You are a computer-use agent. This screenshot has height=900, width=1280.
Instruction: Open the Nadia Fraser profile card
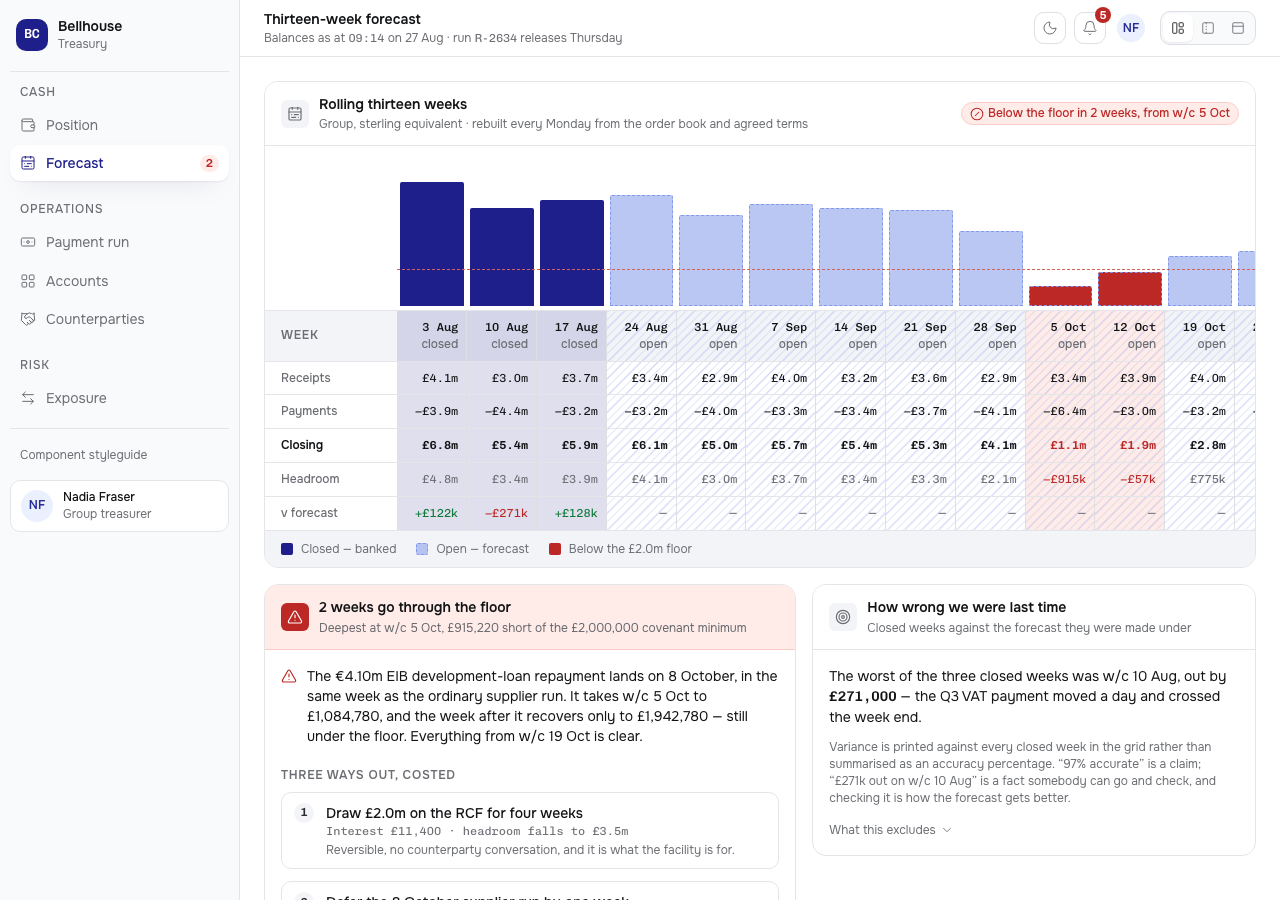click(120, 506)
